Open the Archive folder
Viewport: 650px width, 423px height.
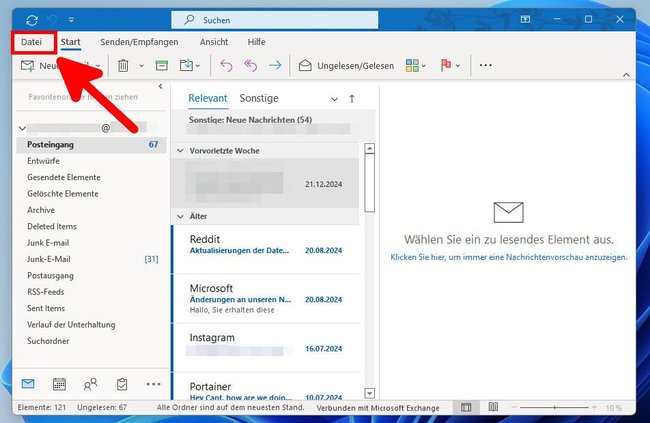tap(41, 210)
